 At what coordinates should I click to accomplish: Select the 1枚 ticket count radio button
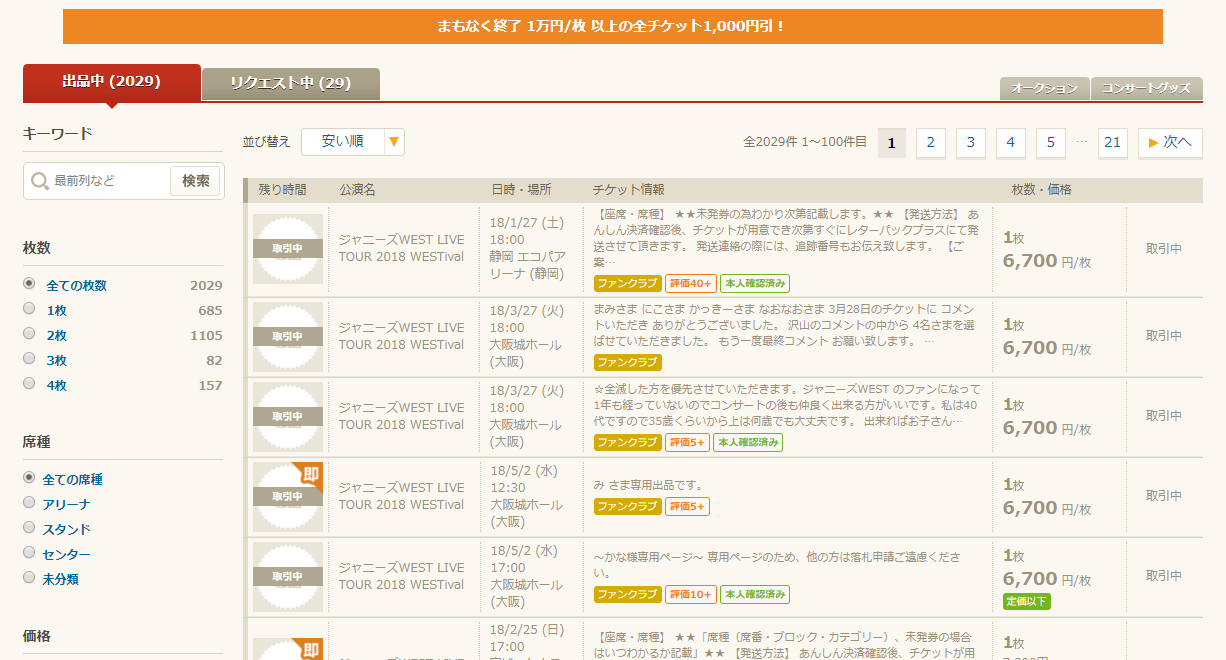tap(29, 309)
